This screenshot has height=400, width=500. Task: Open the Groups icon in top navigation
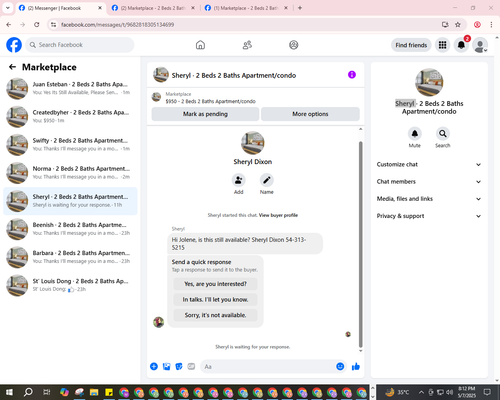tap(294, 45)
